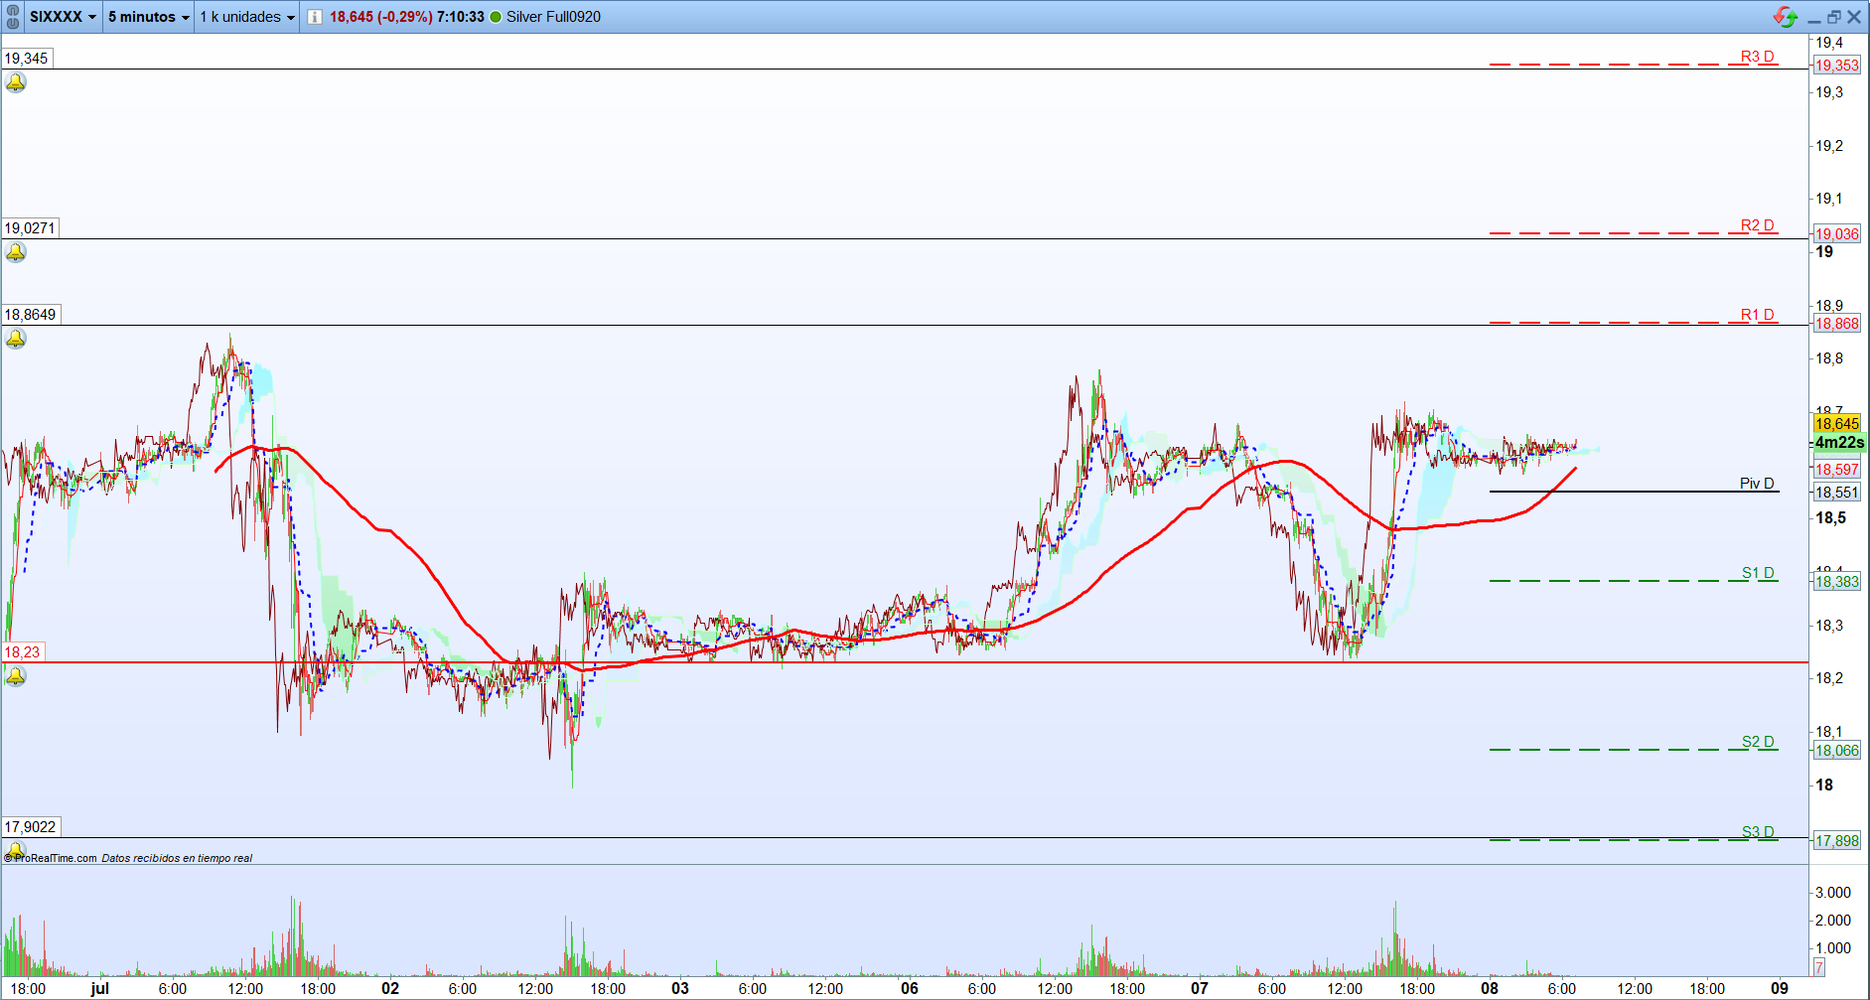Select the red 18,23 line label
Viewport: 1870px width, 1000px height.
click(x=22, y=652)
